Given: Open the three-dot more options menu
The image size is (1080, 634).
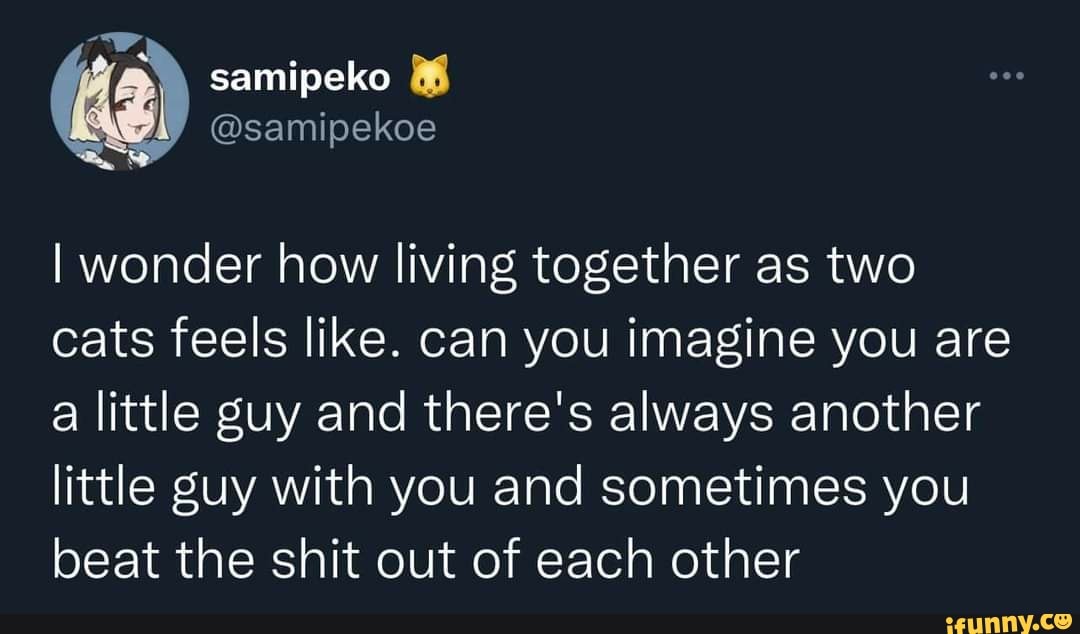Looking at the screenshot, I should tap(1006, 76).
